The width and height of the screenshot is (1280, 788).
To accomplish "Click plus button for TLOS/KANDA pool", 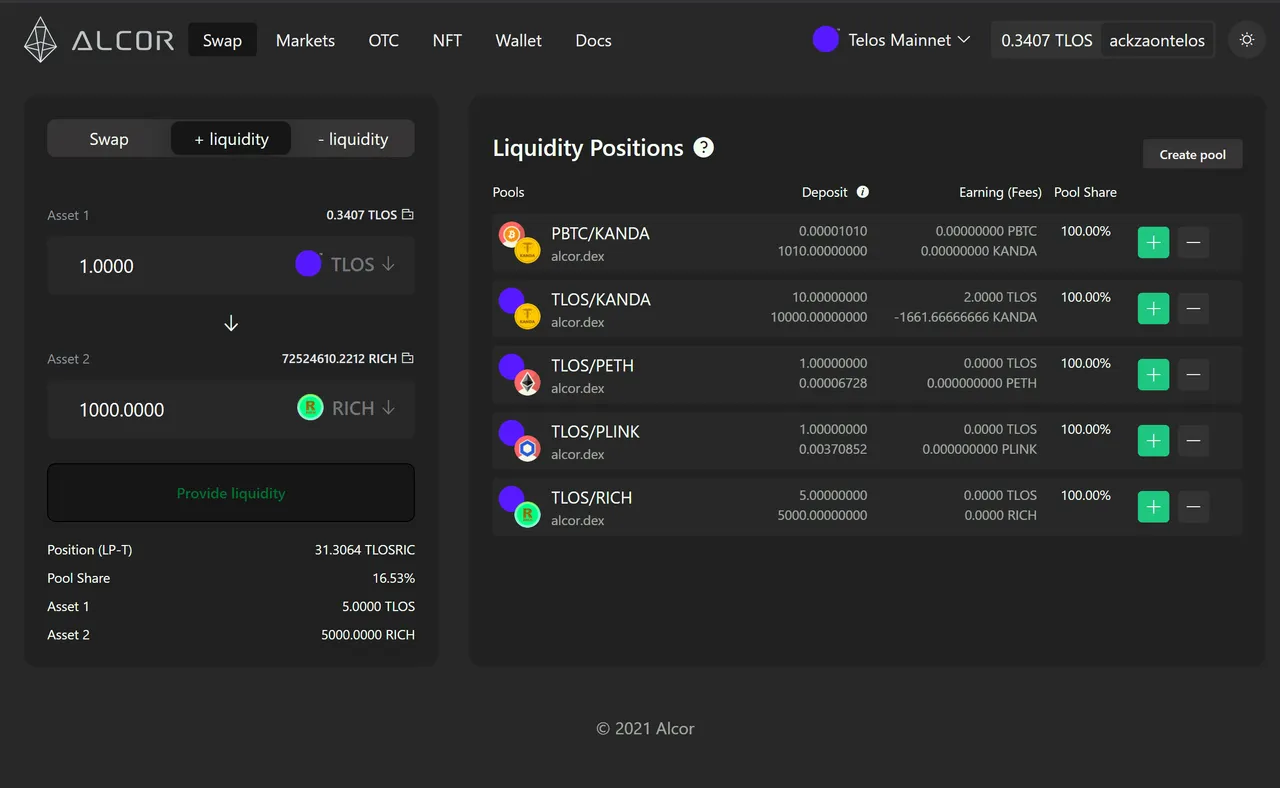I will pyautogui.click(x=1153, y=309).
